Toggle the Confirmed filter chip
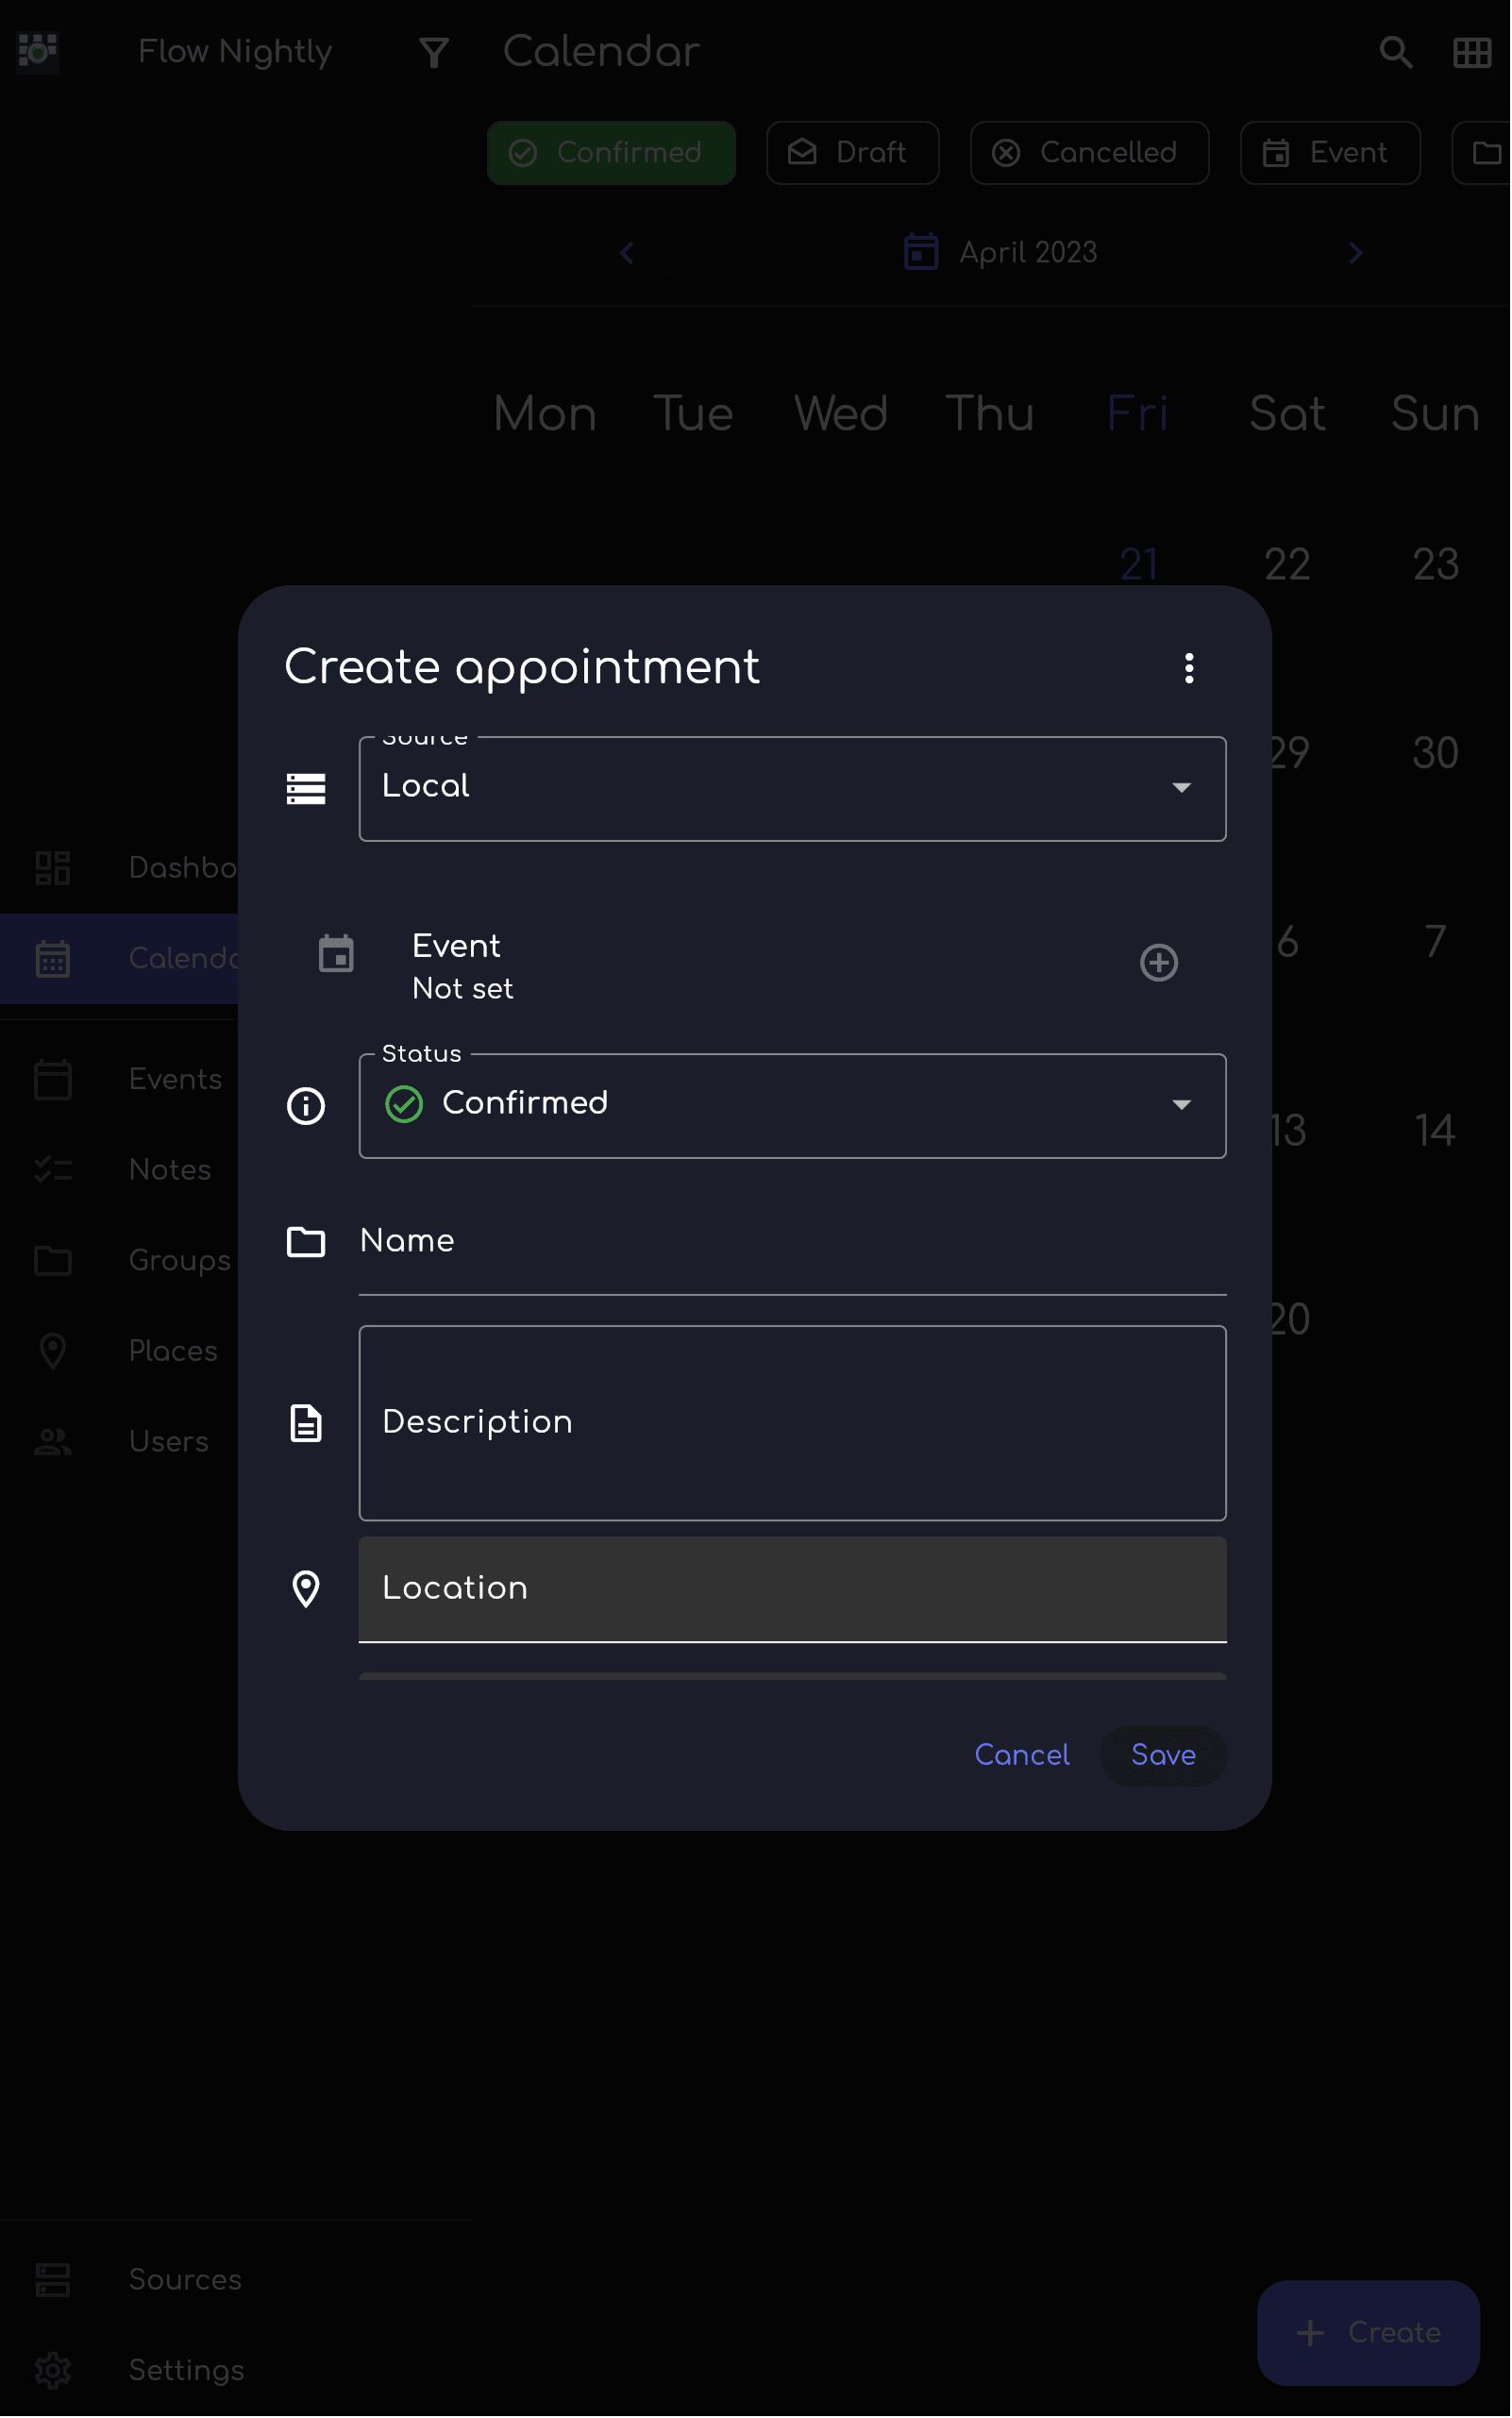The image size is (1512, 2418). click(610, 153)
